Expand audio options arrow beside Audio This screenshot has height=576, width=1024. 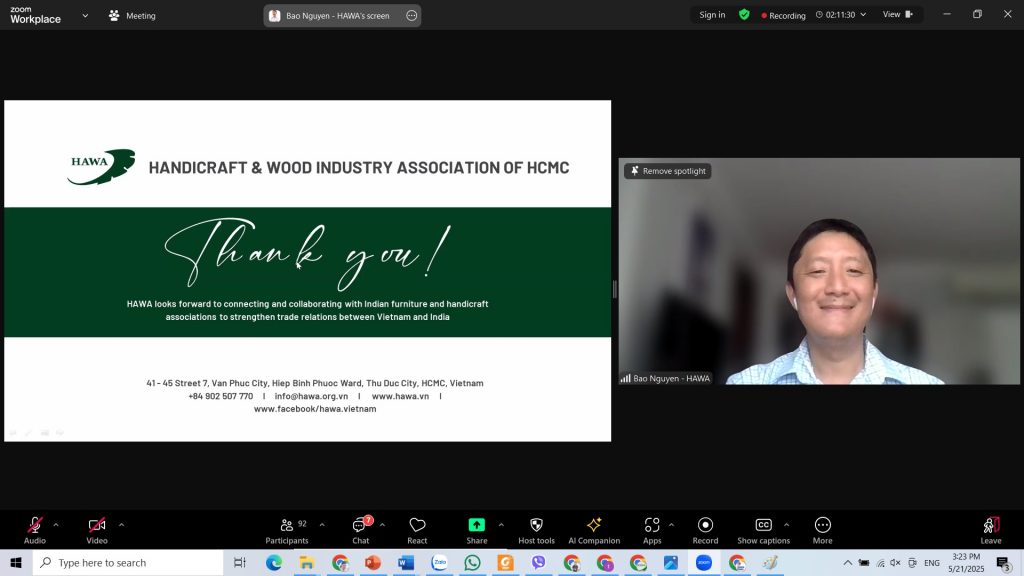coord(56,524)
